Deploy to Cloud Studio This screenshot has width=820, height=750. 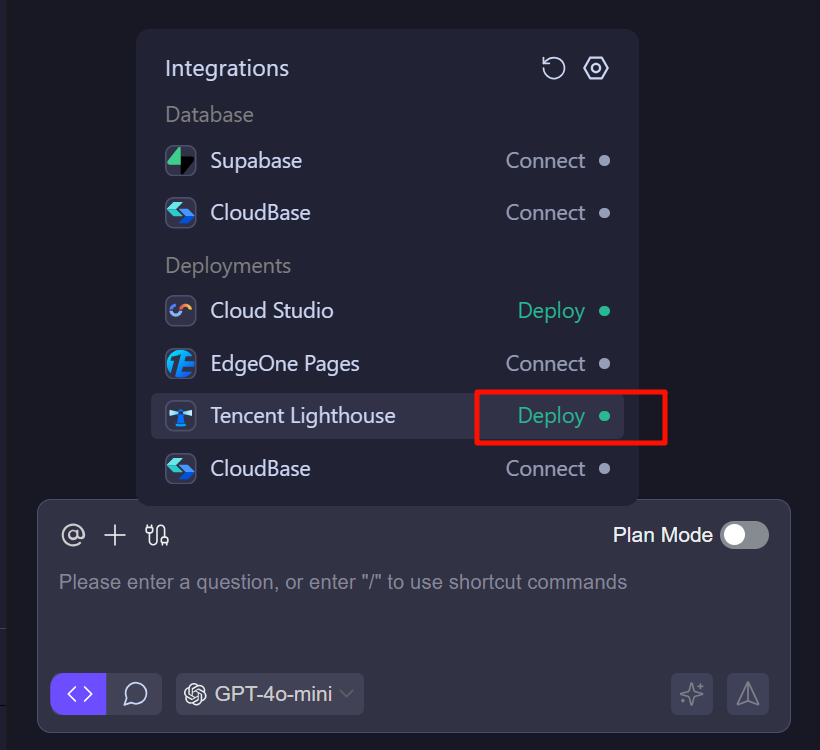pyautogui.click(x=551, y=311)
